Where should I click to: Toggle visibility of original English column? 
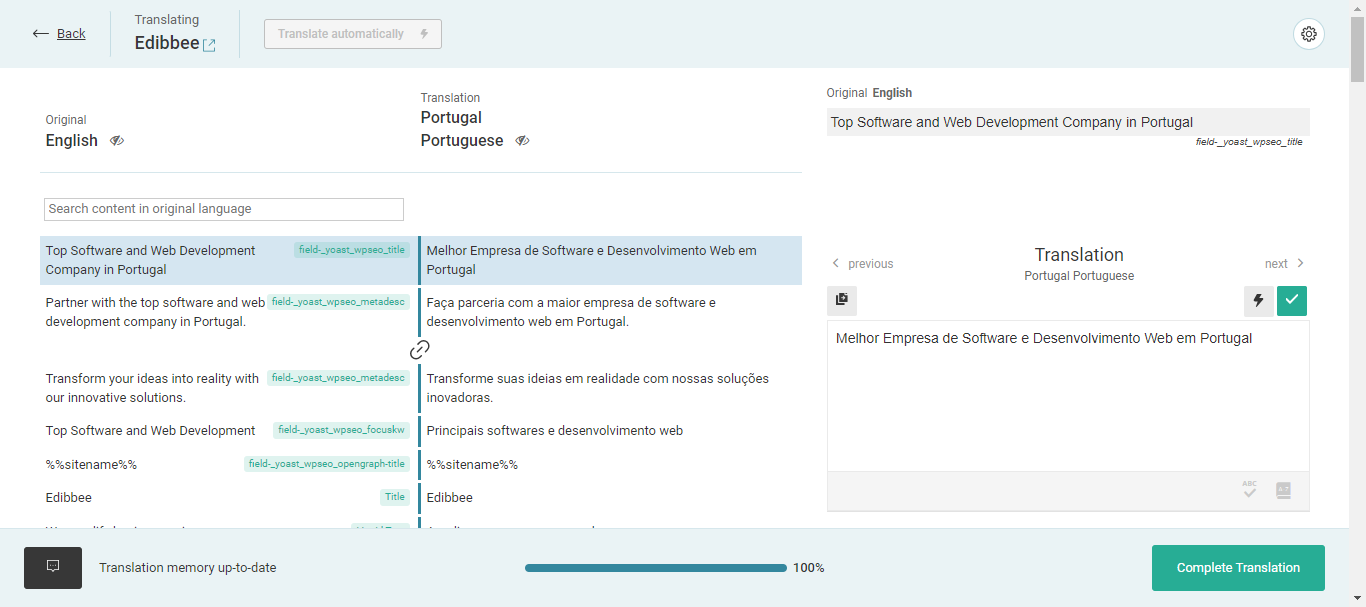pyautogui.click(x=117, y=141)
